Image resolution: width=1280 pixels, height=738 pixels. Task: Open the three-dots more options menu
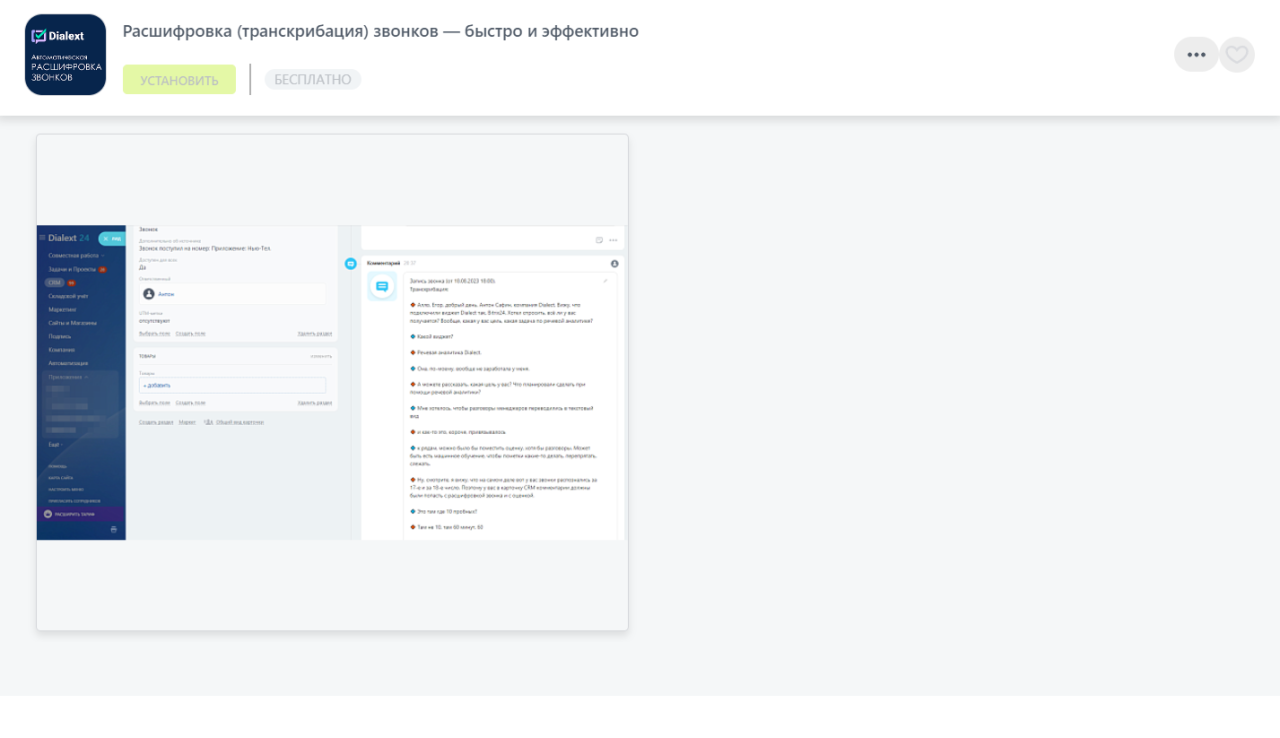1196,55
